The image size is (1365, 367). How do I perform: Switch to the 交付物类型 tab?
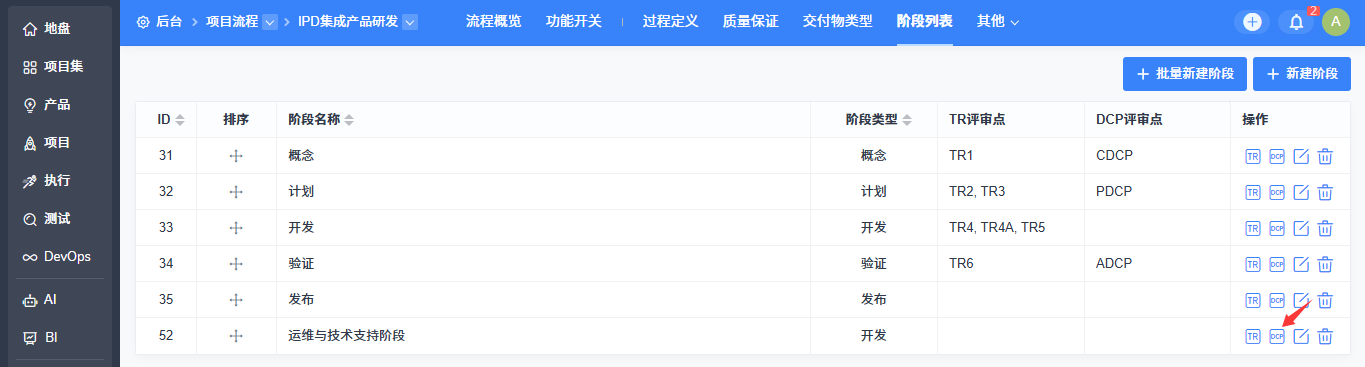point(838,21)
